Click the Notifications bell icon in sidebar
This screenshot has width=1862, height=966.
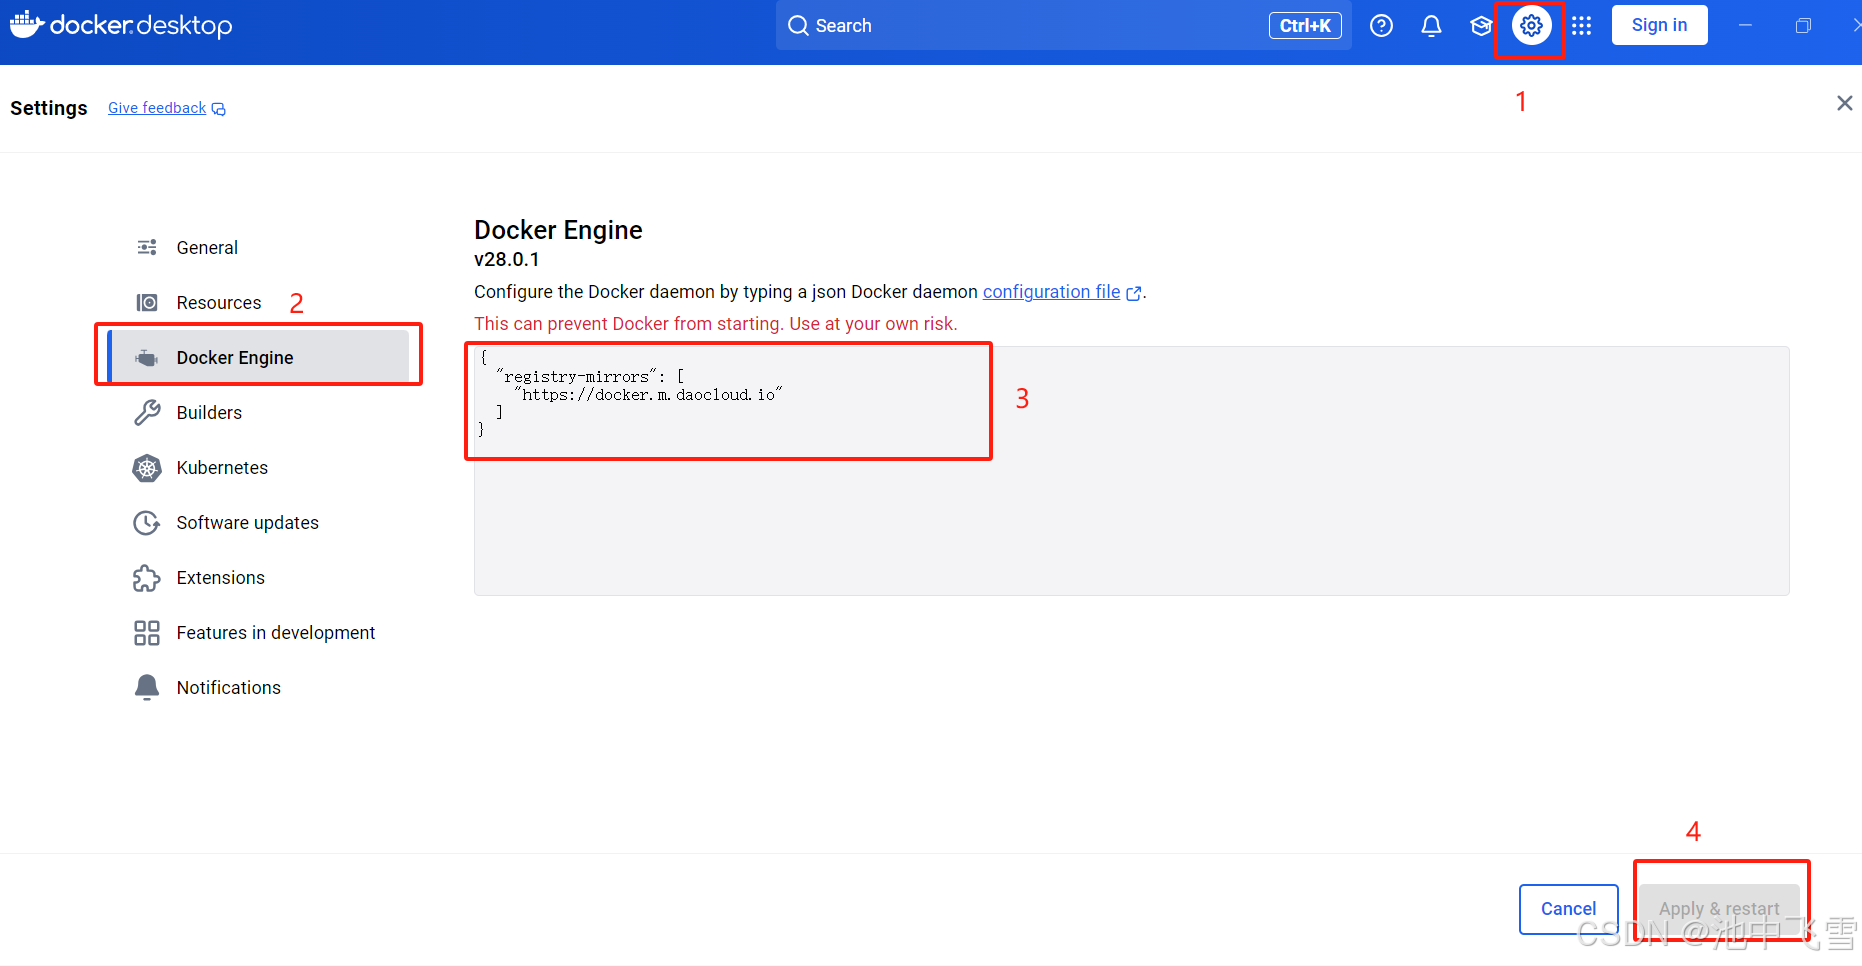pos(147,687)
